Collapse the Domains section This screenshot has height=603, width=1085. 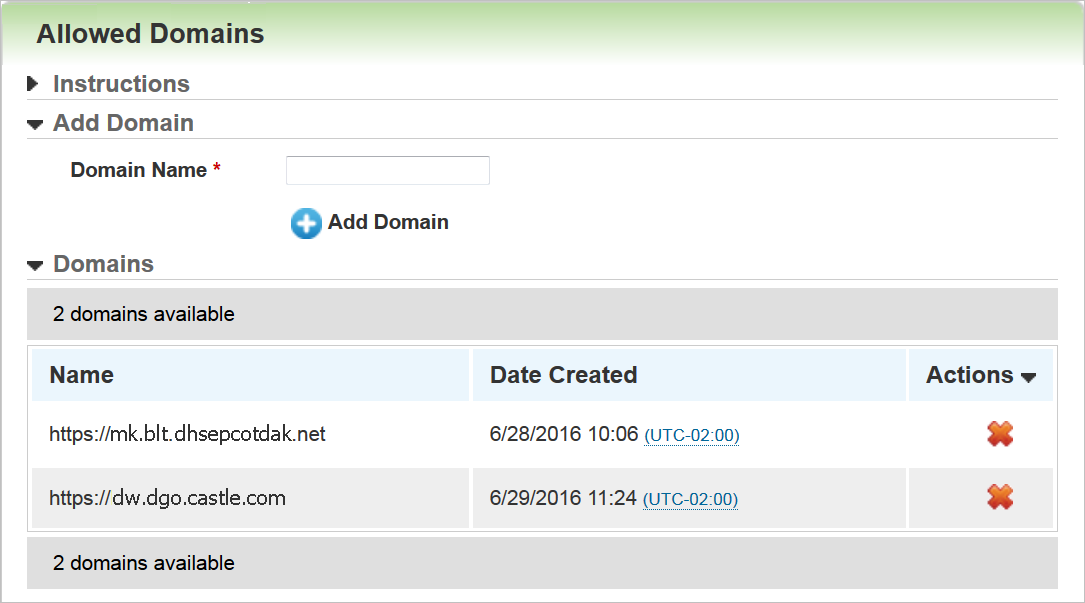(x=35, y=264)
